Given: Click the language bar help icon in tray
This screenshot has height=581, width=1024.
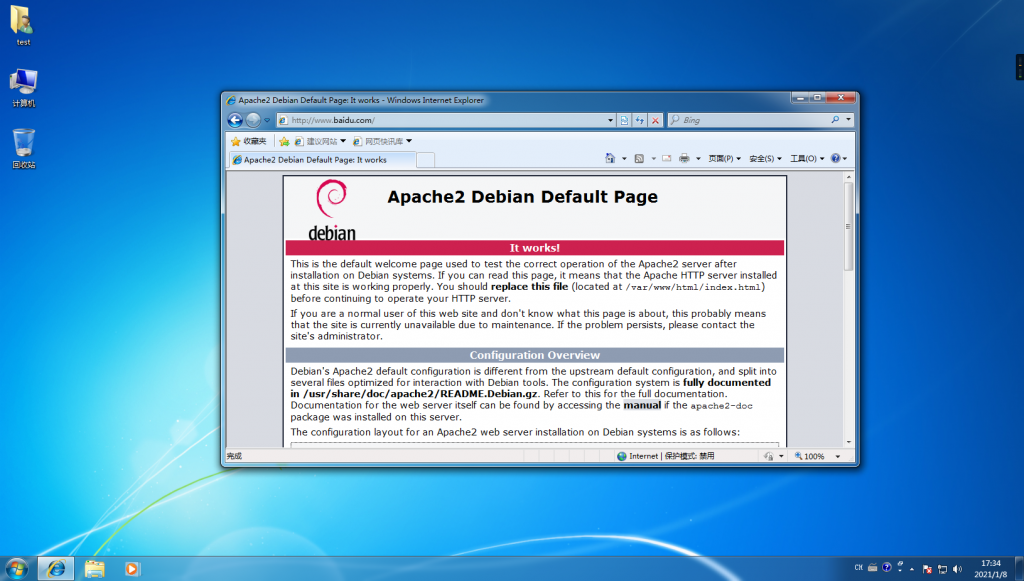Looking at the screenshot, I should pos(886,567).
